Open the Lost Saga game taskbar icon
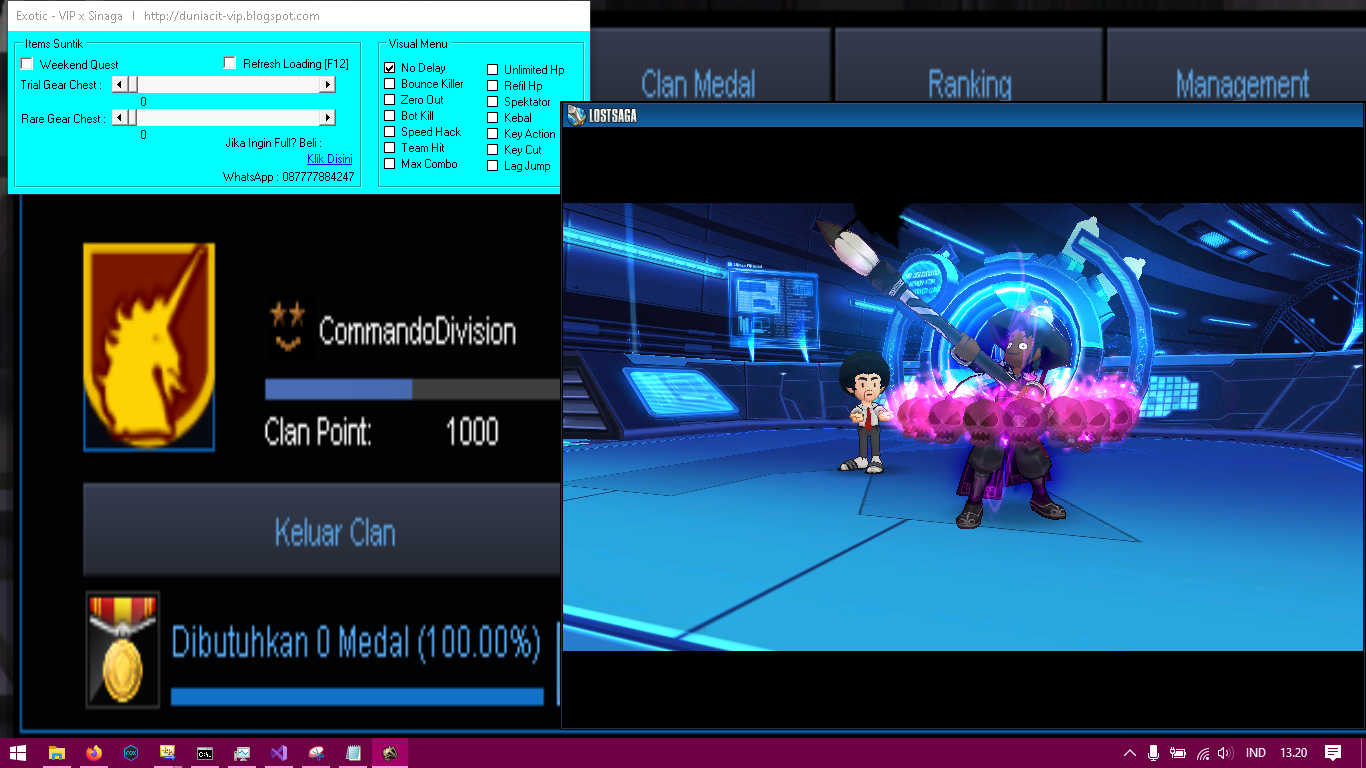 pyautogui.click(x=390, y=753)
